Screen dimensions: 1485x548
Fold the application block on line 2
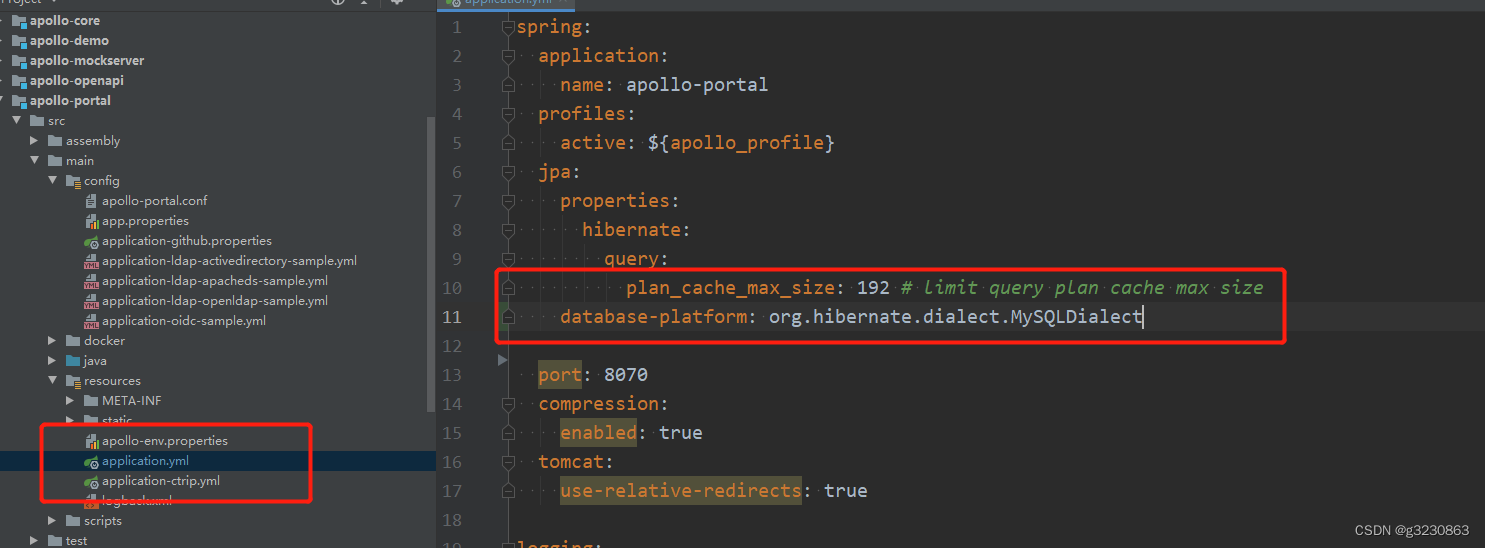click(508, 57)
